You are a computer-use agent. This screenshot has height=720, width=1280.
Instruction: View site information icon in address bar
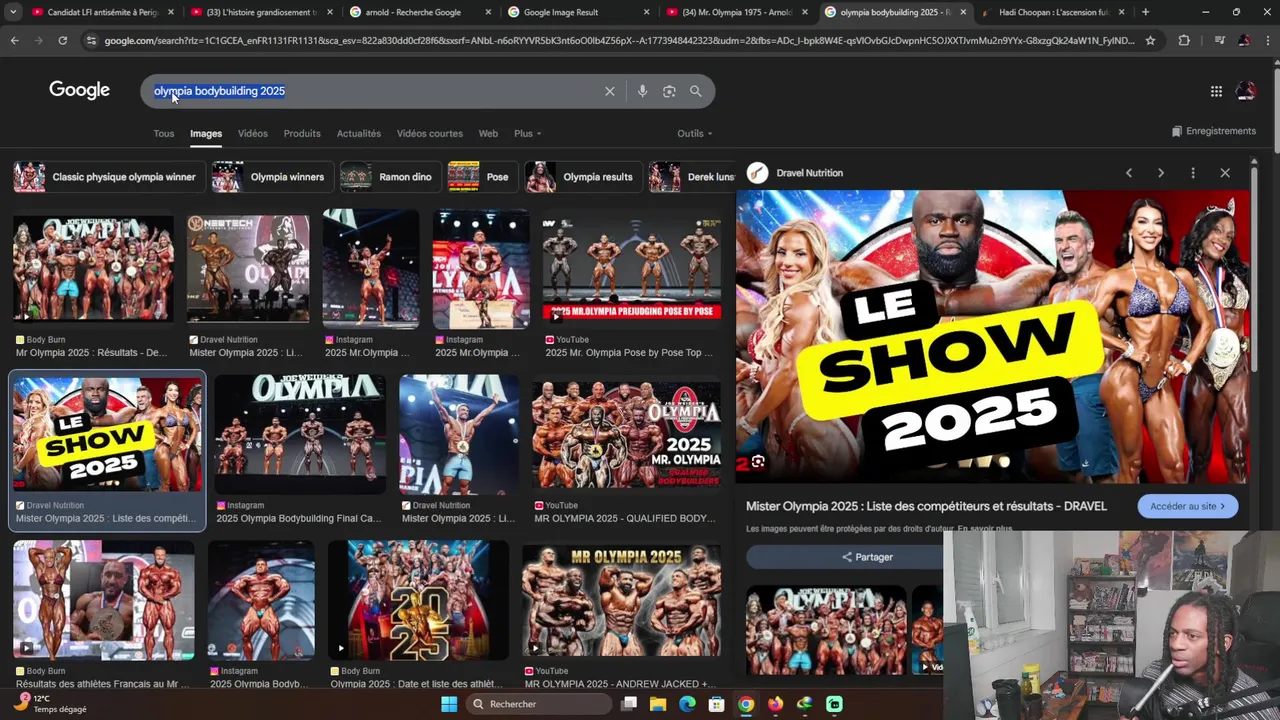tap(91, 40)
